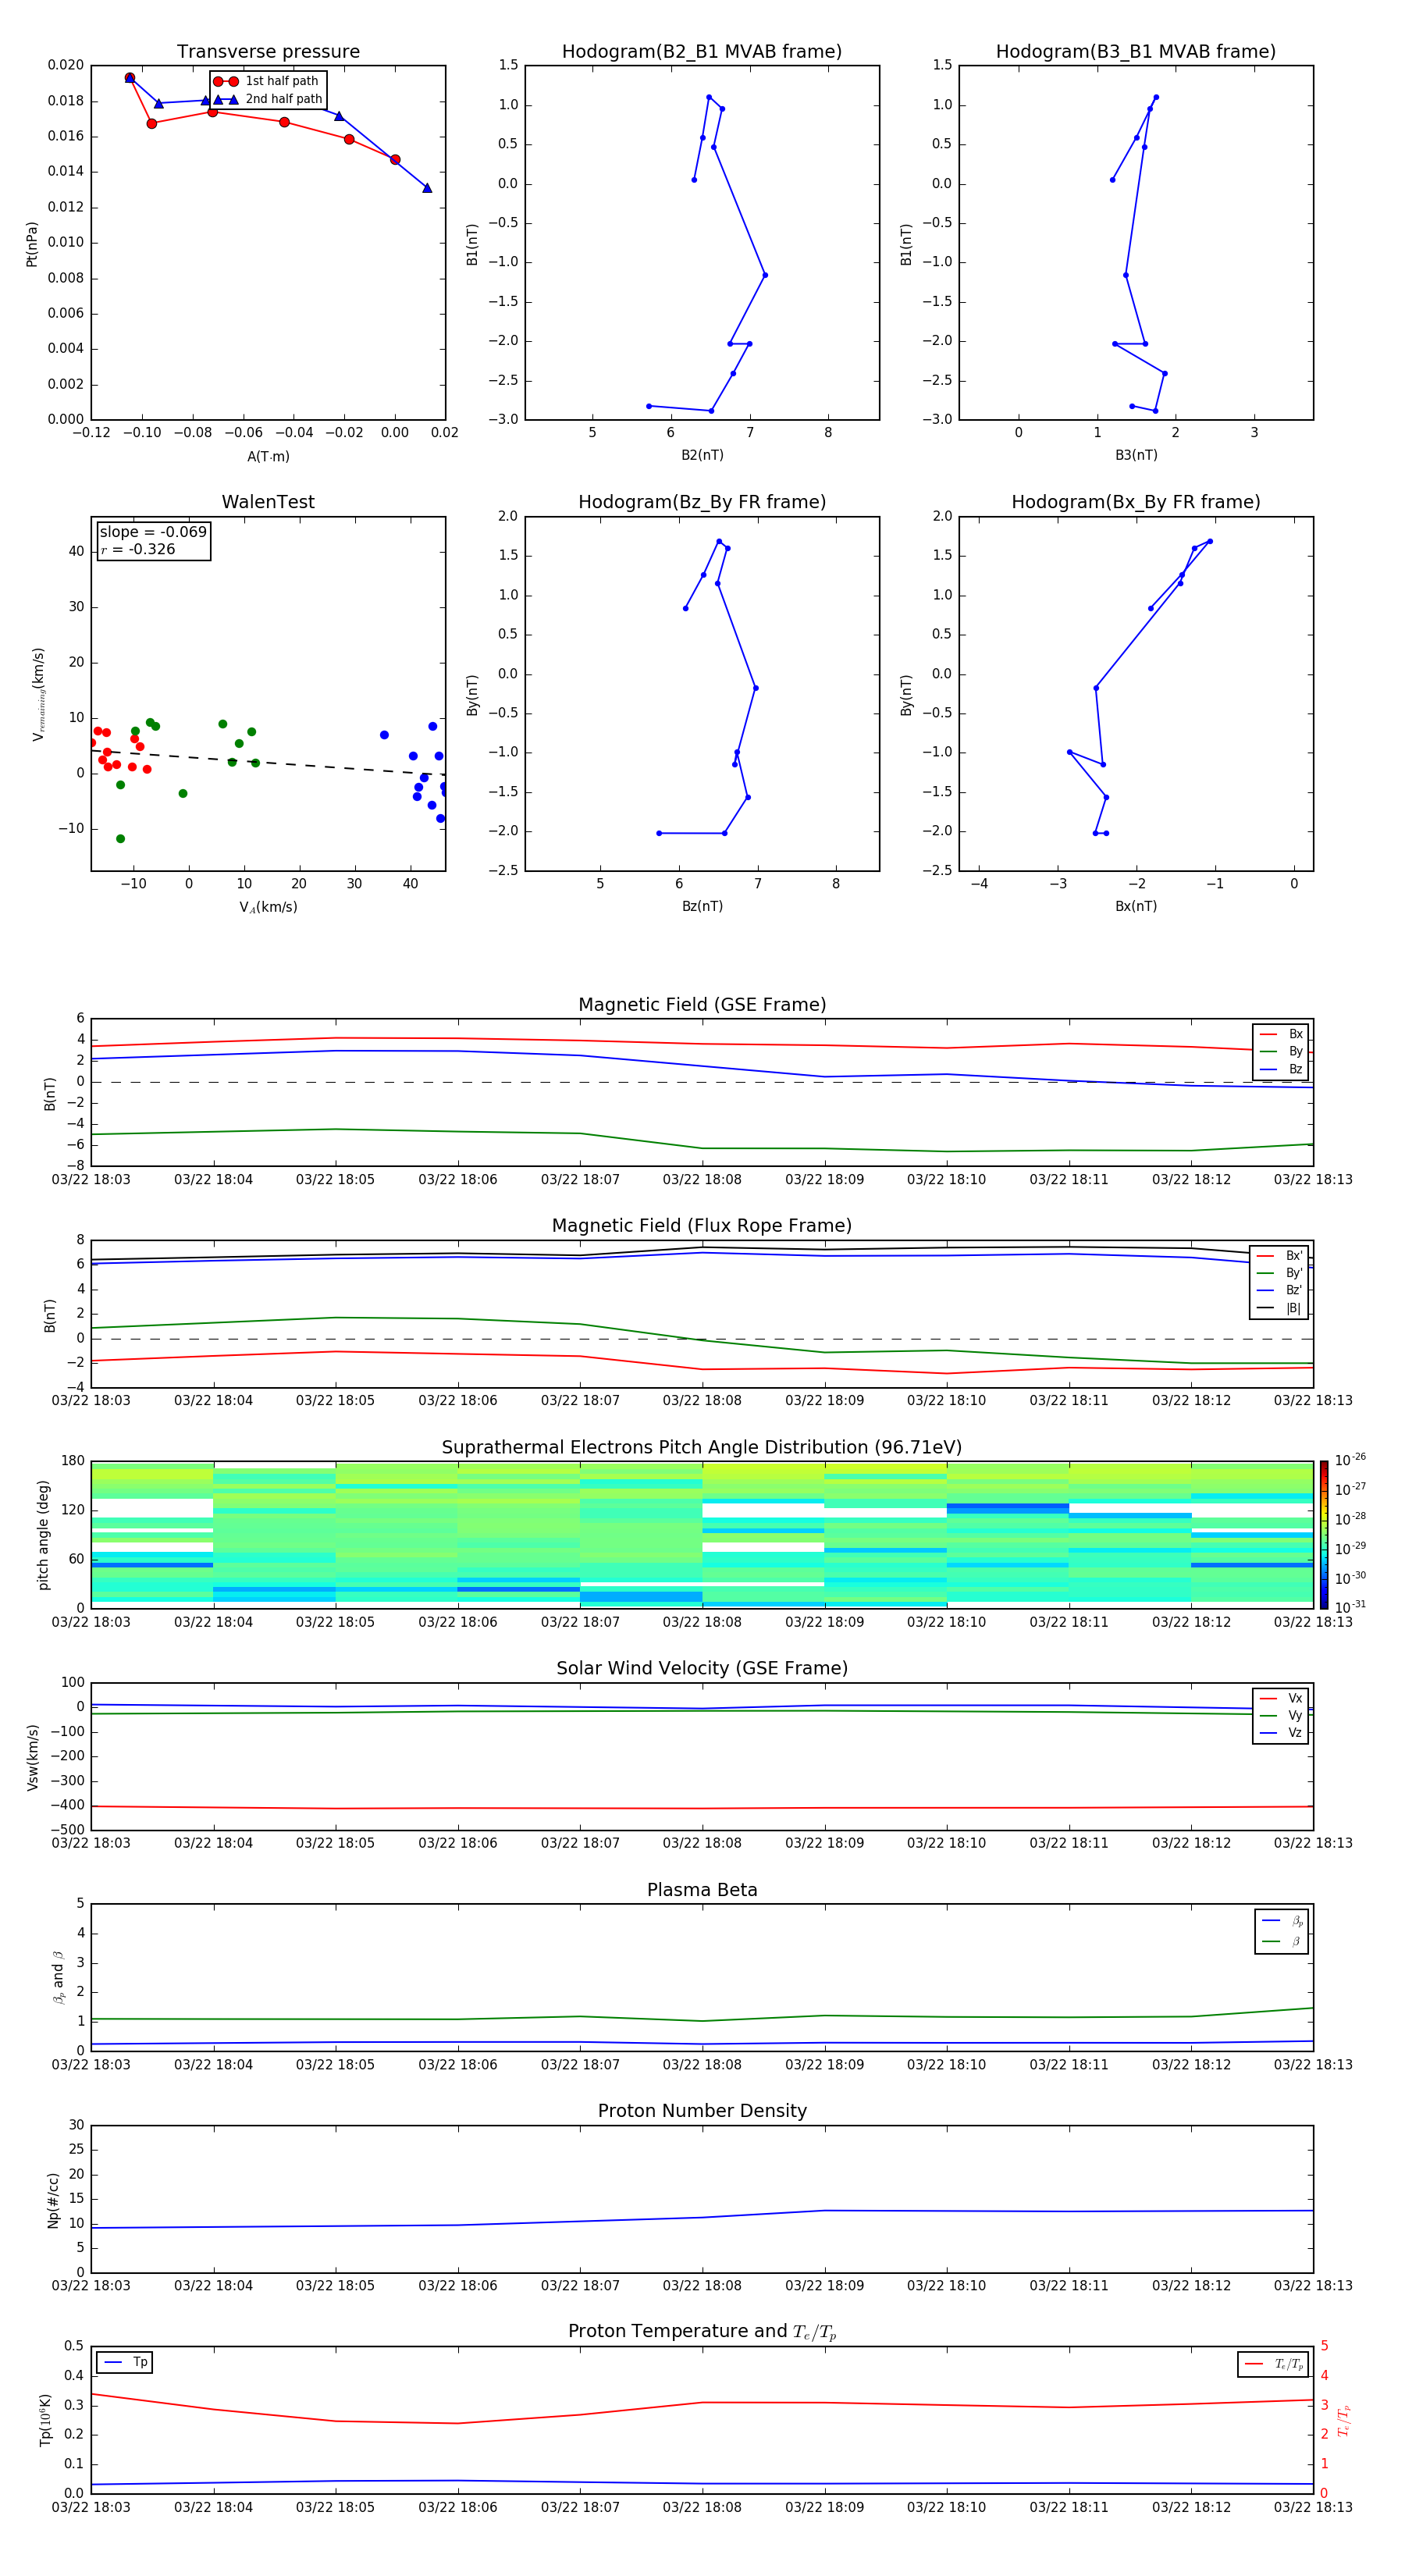
Task: Click the Hodogram(B2_B1 MVAB frame) title
Action: tap(701, 52)
